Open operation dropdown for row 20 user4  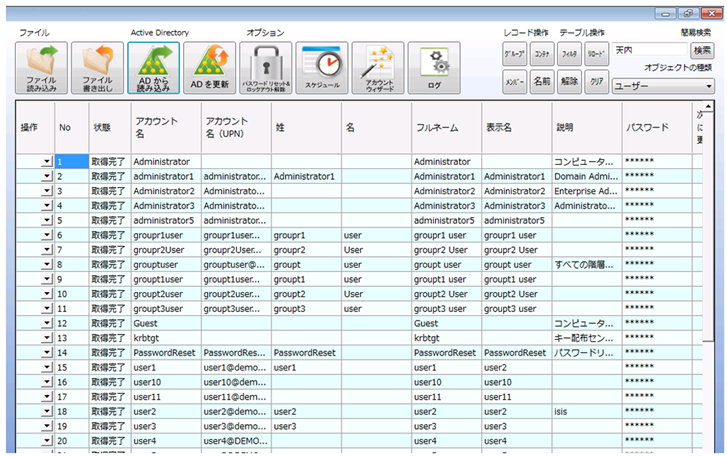coord(47,441)
